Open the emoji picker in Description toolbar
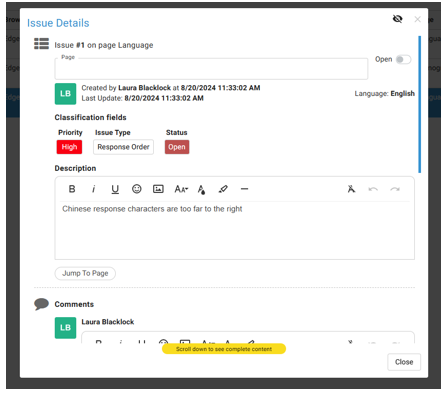This screenshot has height=393, width=448. 137,189
